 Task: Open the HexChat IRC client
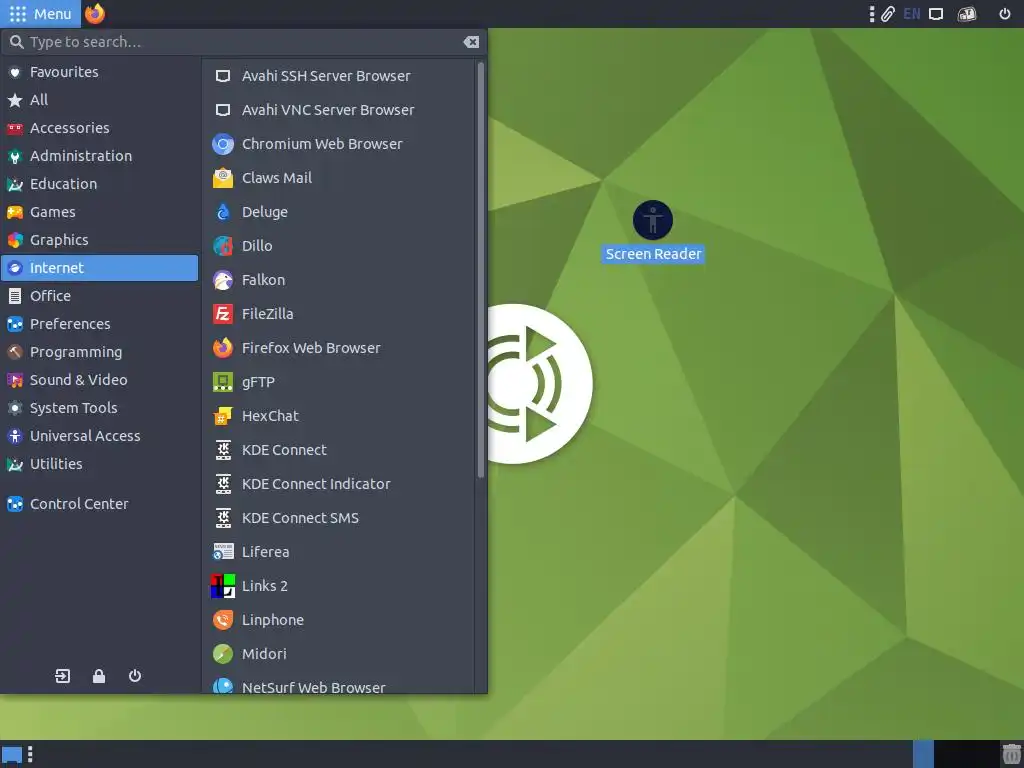click(x=338, y=415)
